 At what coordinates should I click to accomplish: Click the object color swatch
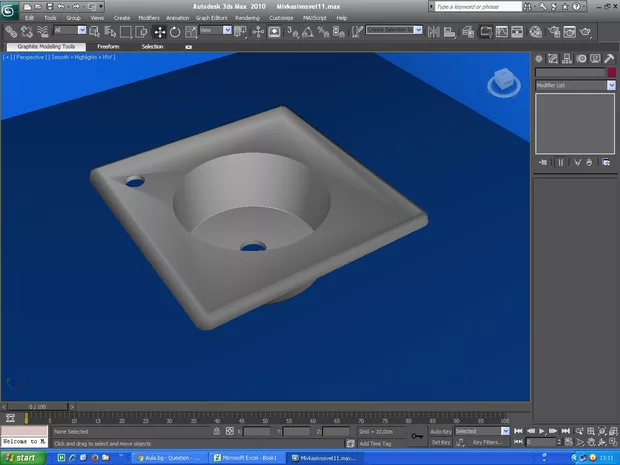(x=611, y=72)
